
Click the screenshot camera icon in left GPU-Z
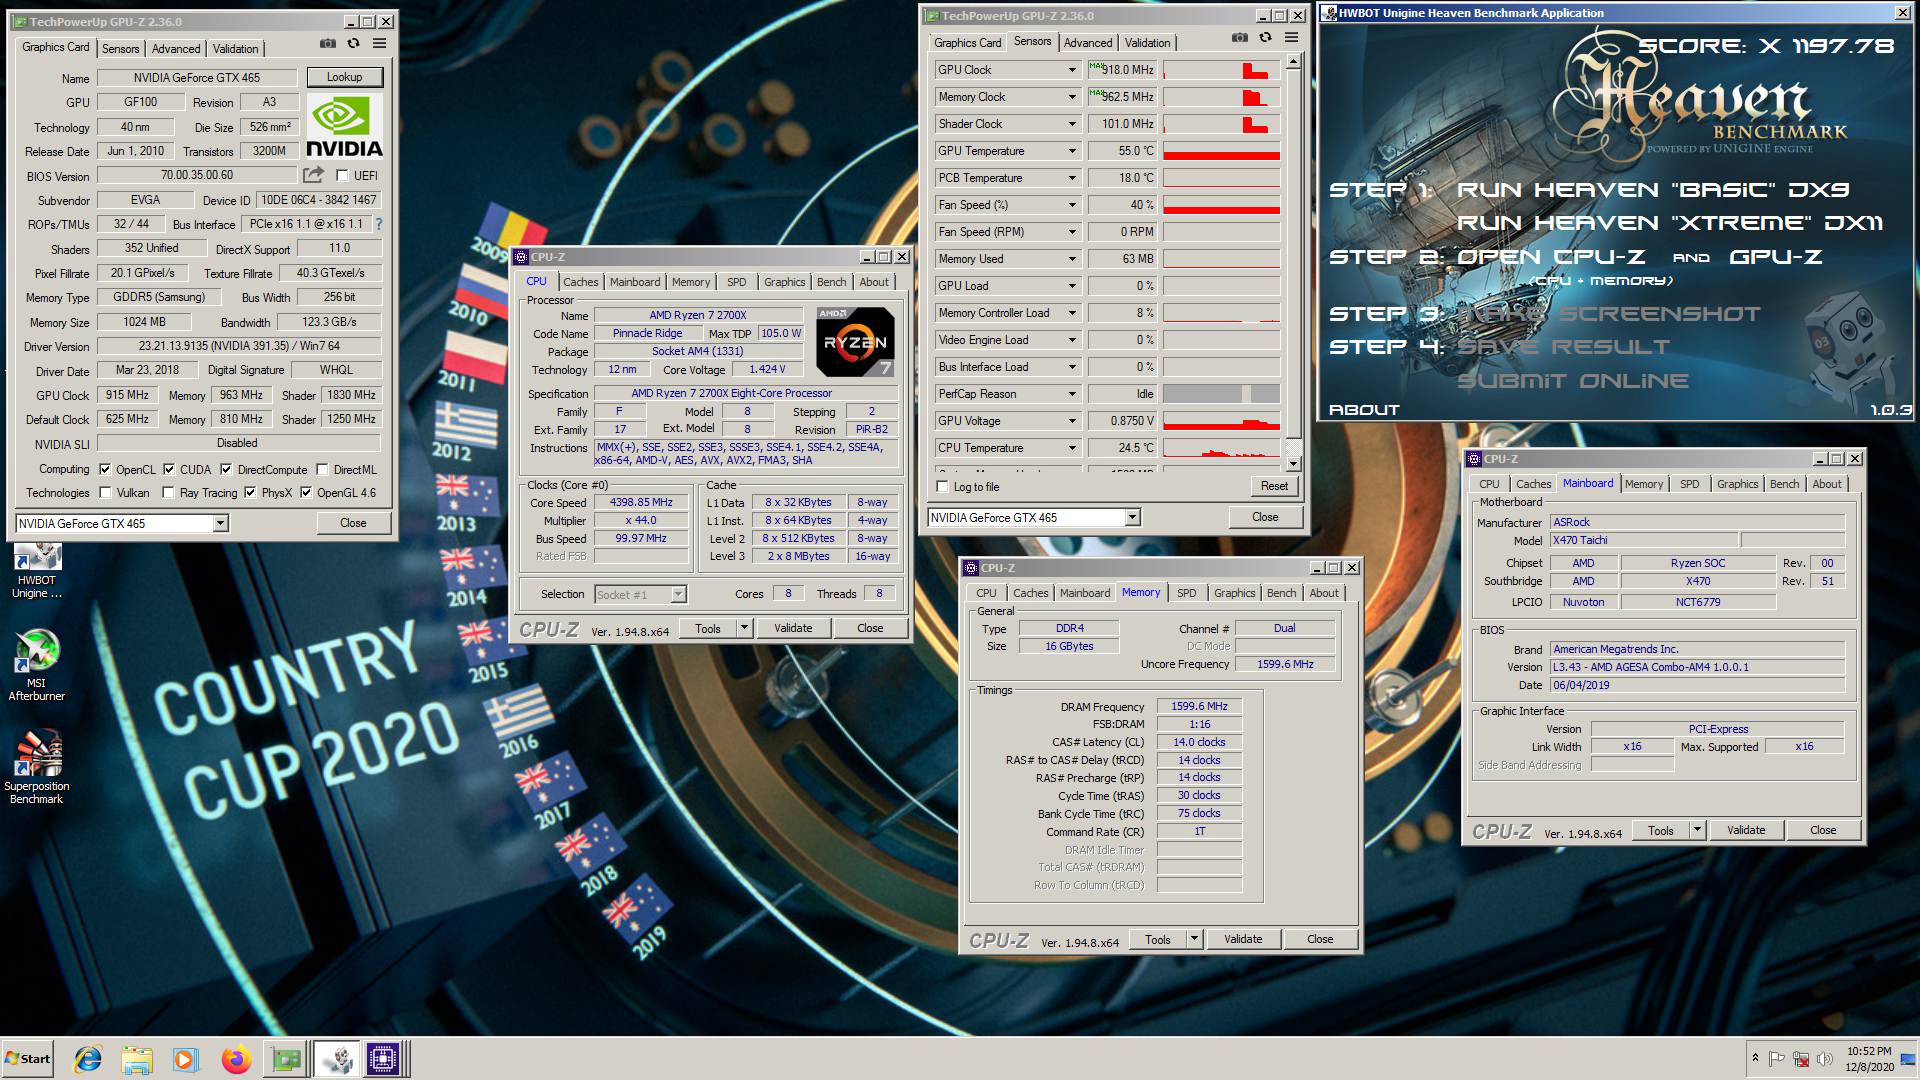tap(327, 44)
